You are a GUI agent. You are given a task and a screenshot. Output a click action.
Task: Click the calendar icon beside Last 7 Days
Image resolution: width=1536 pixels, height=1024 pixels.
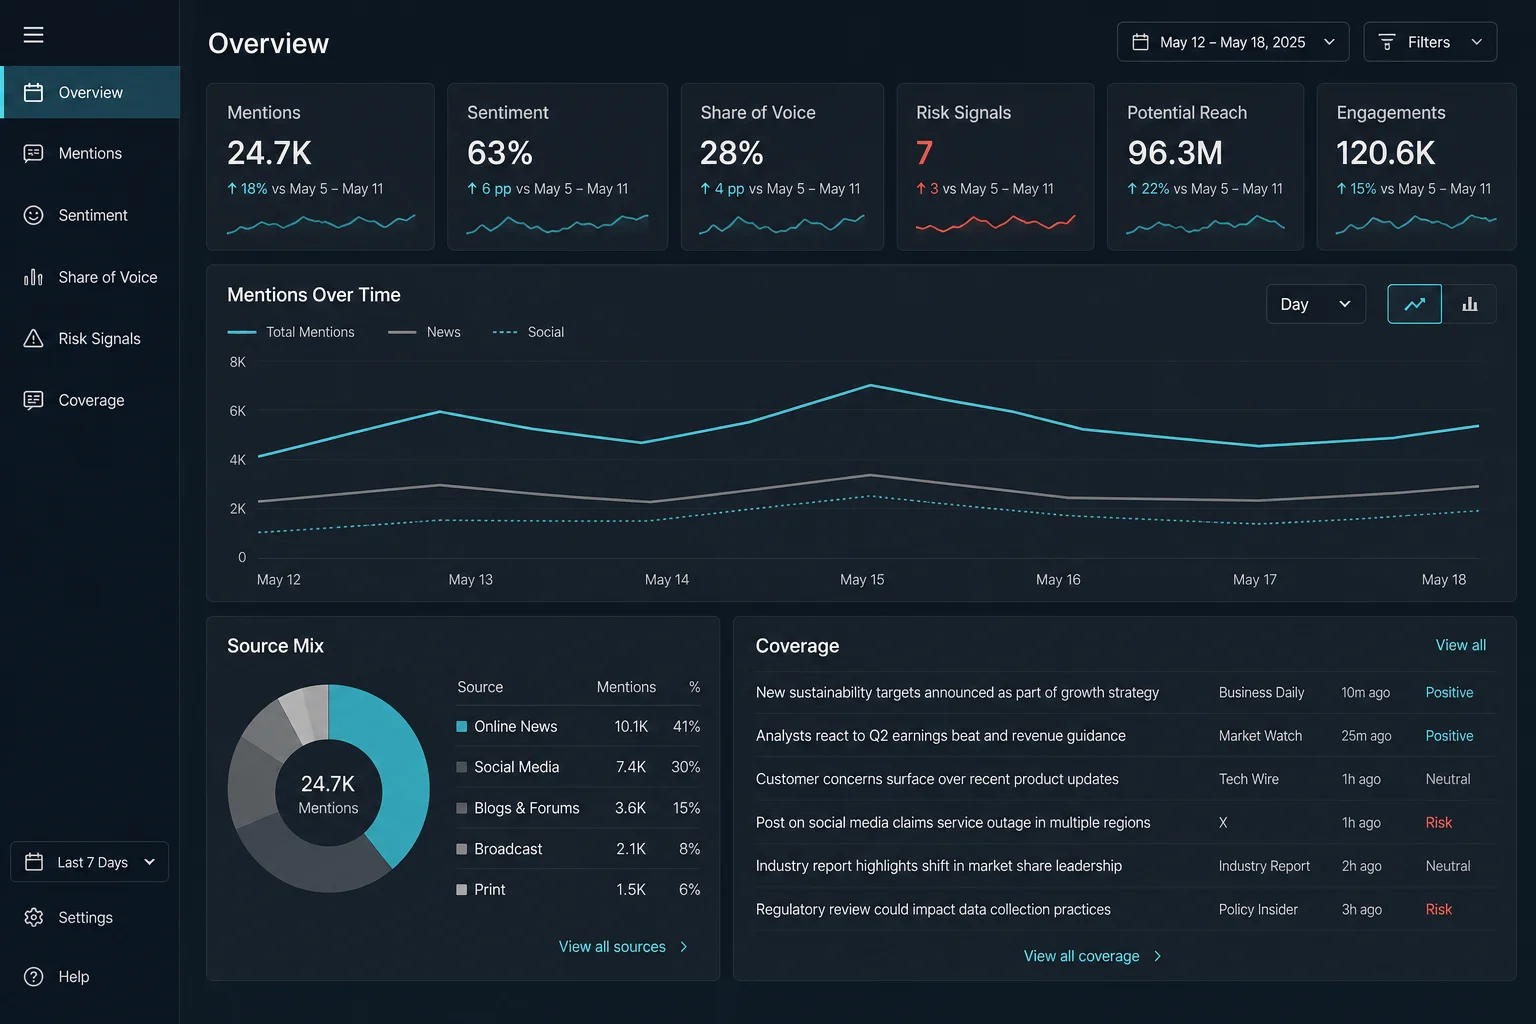pyautogui.click(x=33, y=862)
